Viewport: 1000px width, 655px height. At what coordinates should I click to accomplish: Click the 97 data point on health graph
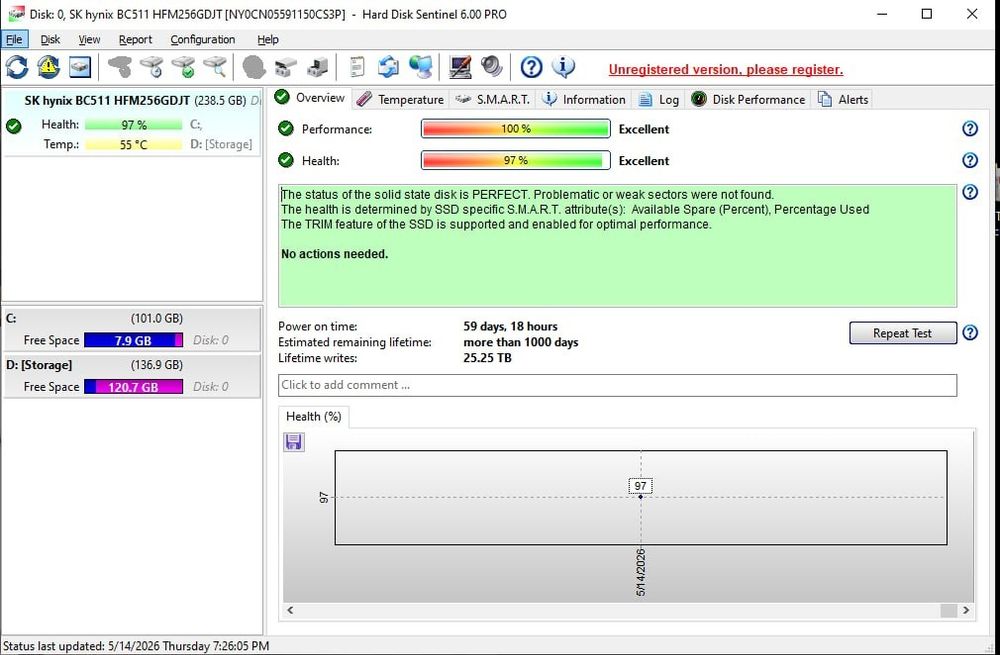point(640,496)
